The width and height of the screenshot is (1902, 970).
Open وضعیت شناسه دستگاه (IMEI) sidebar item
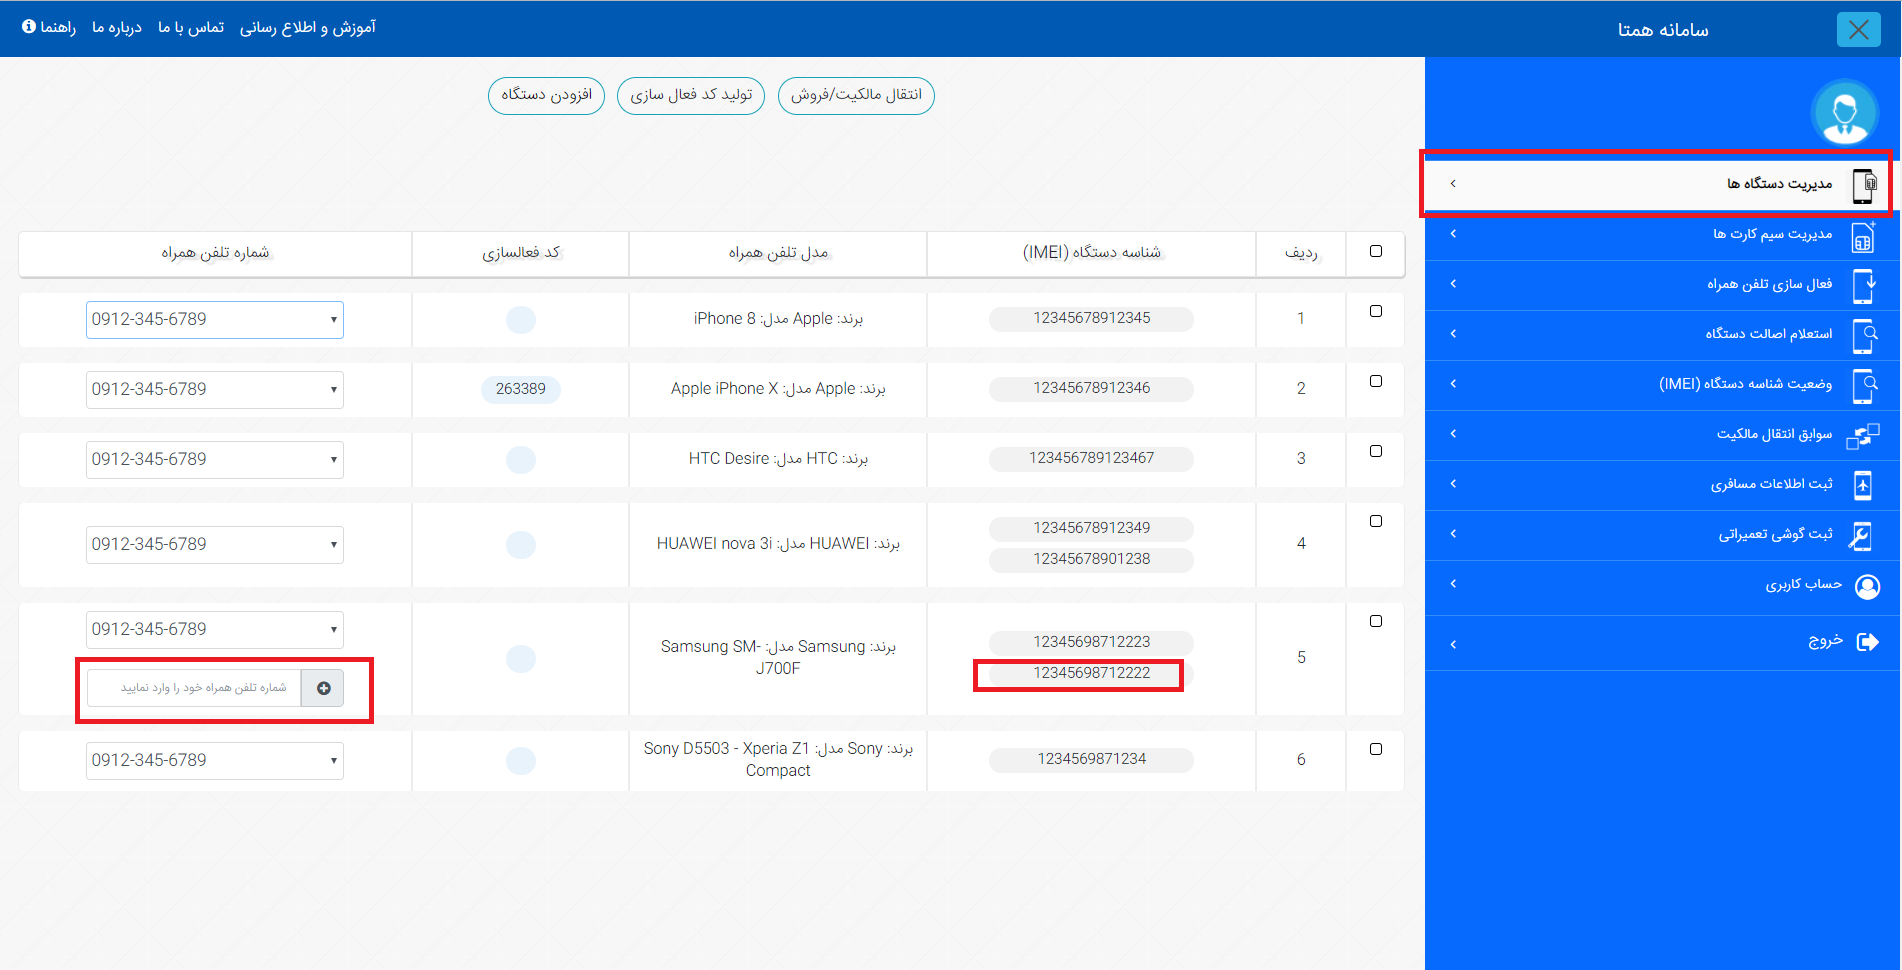pos(1663,385)
